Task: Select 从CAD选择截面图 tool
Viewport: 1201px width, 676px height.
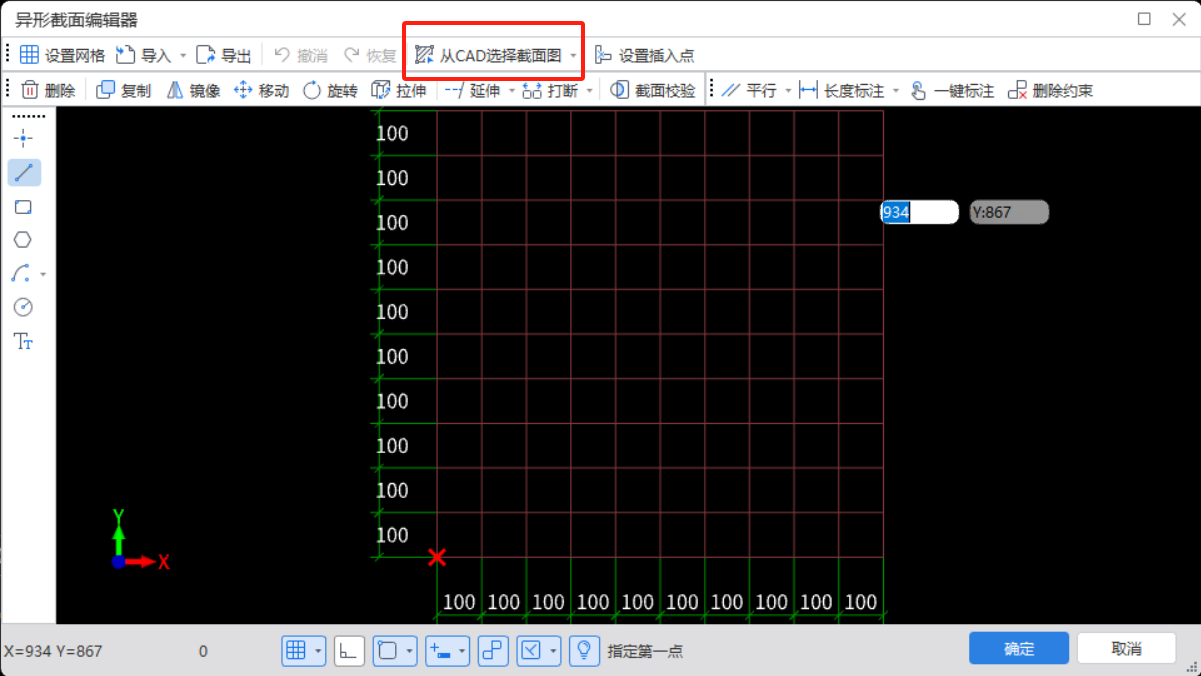Action: click(x=488, y=55)
